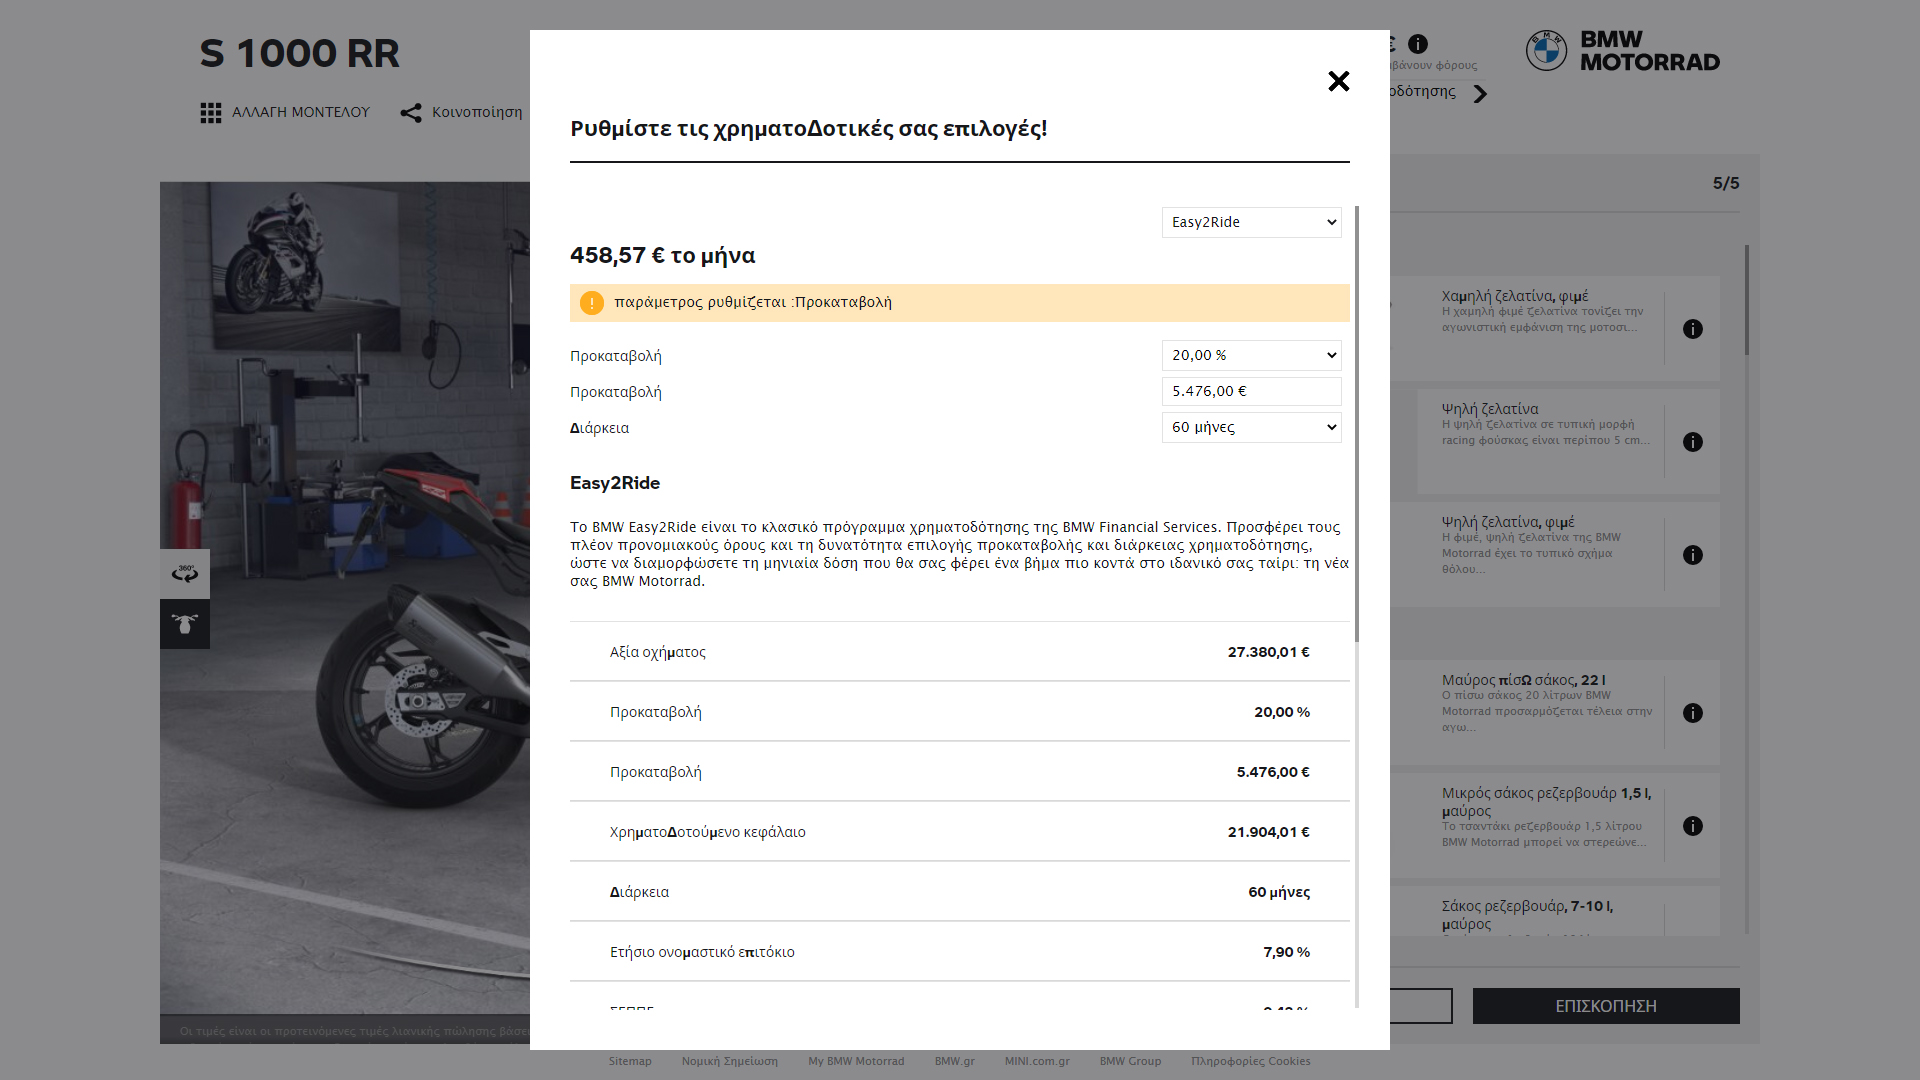This screenshot has height=1080, width=1920.
Task: Open the Easy2Ride financing program dropdown
Action: tap(1251, 222)
